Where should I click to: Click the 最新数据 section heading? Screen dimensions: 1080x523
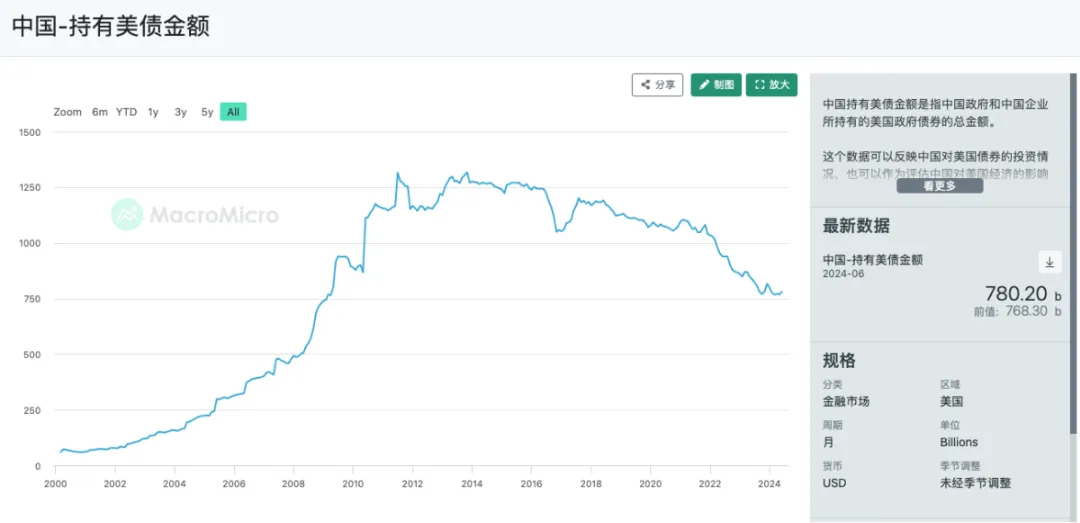coord(856,226)
